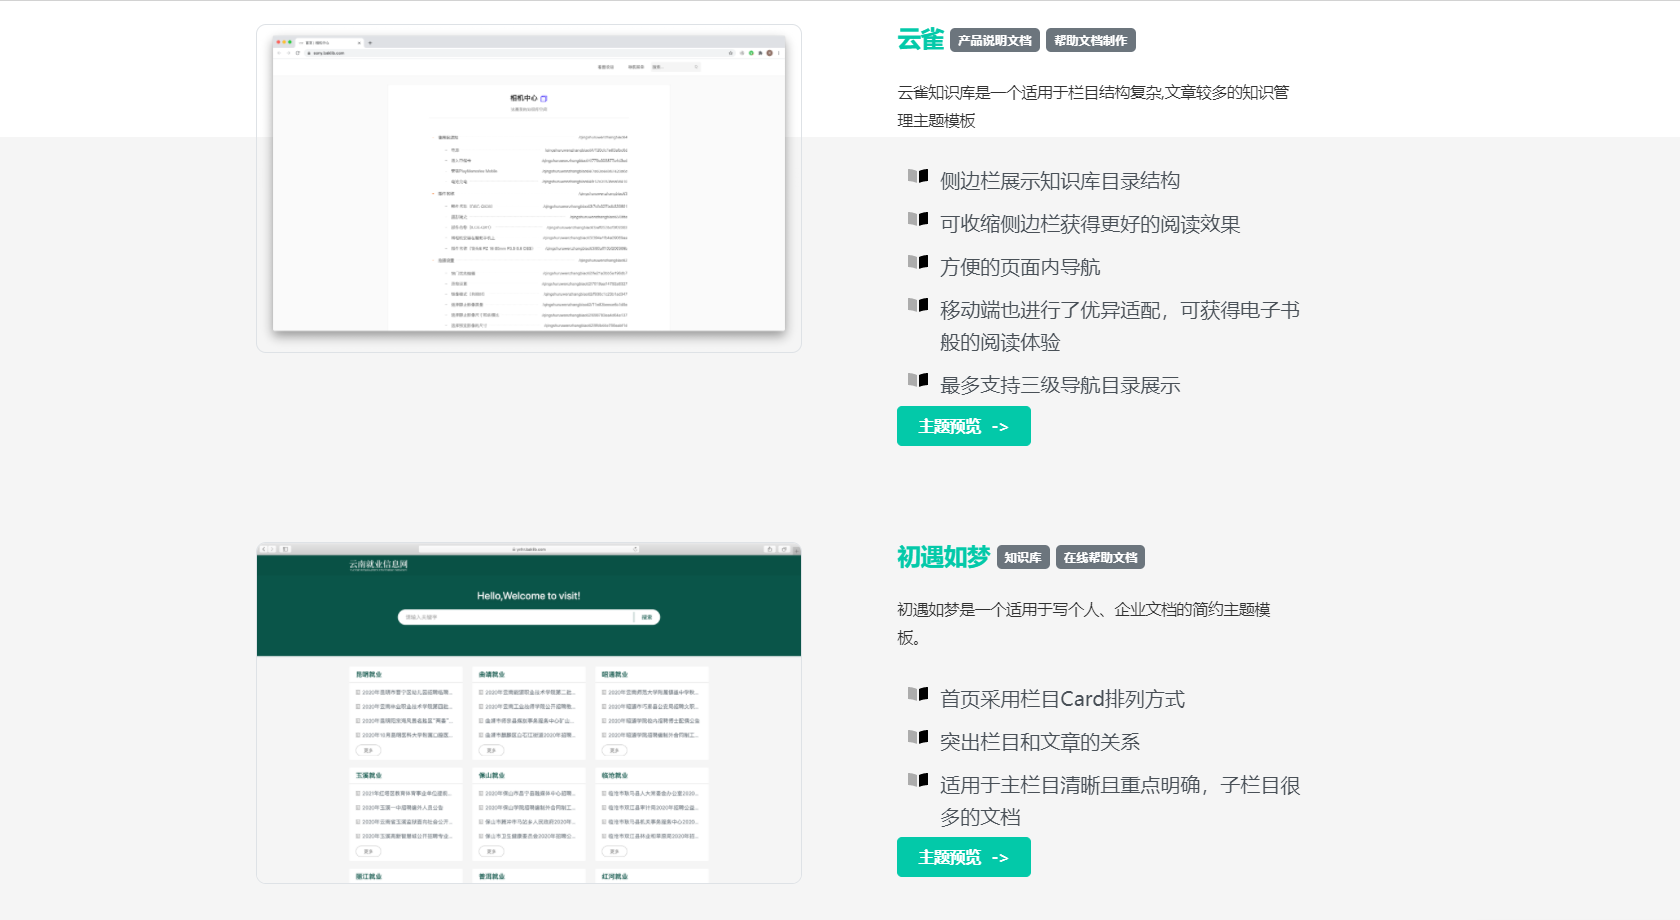Click the 云雀知识库 description paragraph
1680x920 pixels.
click(x=1093, y=106)
